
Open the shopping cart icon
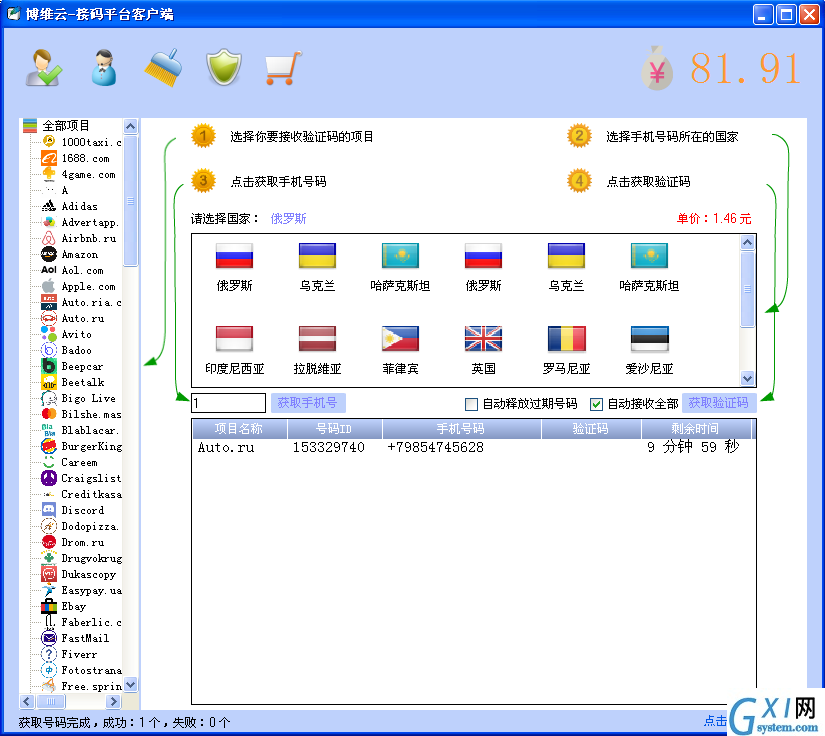pyautogui.click(x=284, y=68)
